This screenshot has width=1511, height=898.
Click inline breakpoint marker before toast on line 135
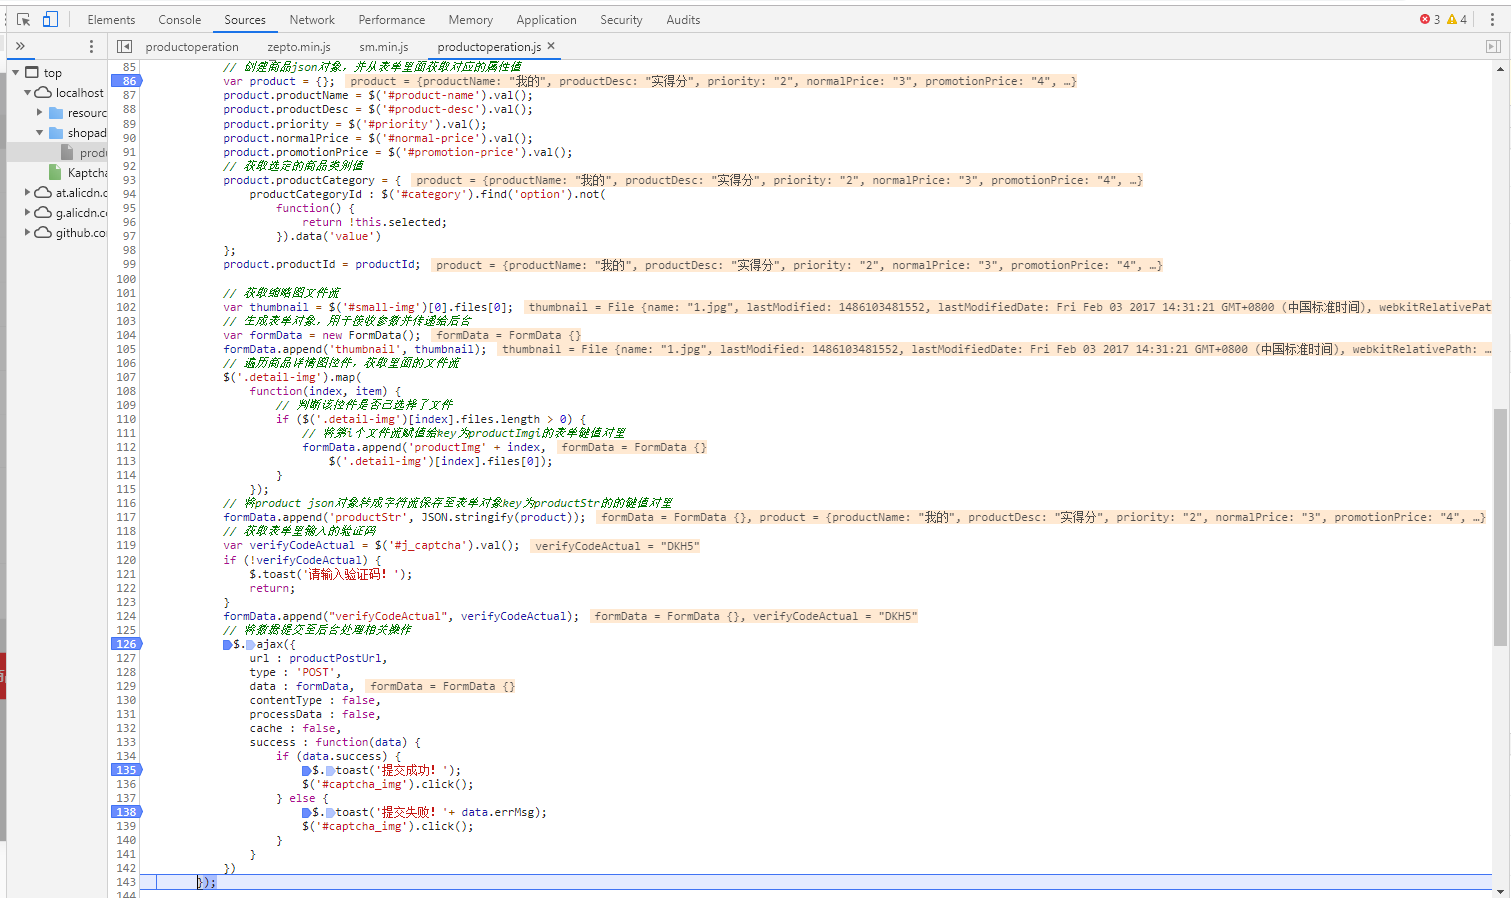pos(329,771)
